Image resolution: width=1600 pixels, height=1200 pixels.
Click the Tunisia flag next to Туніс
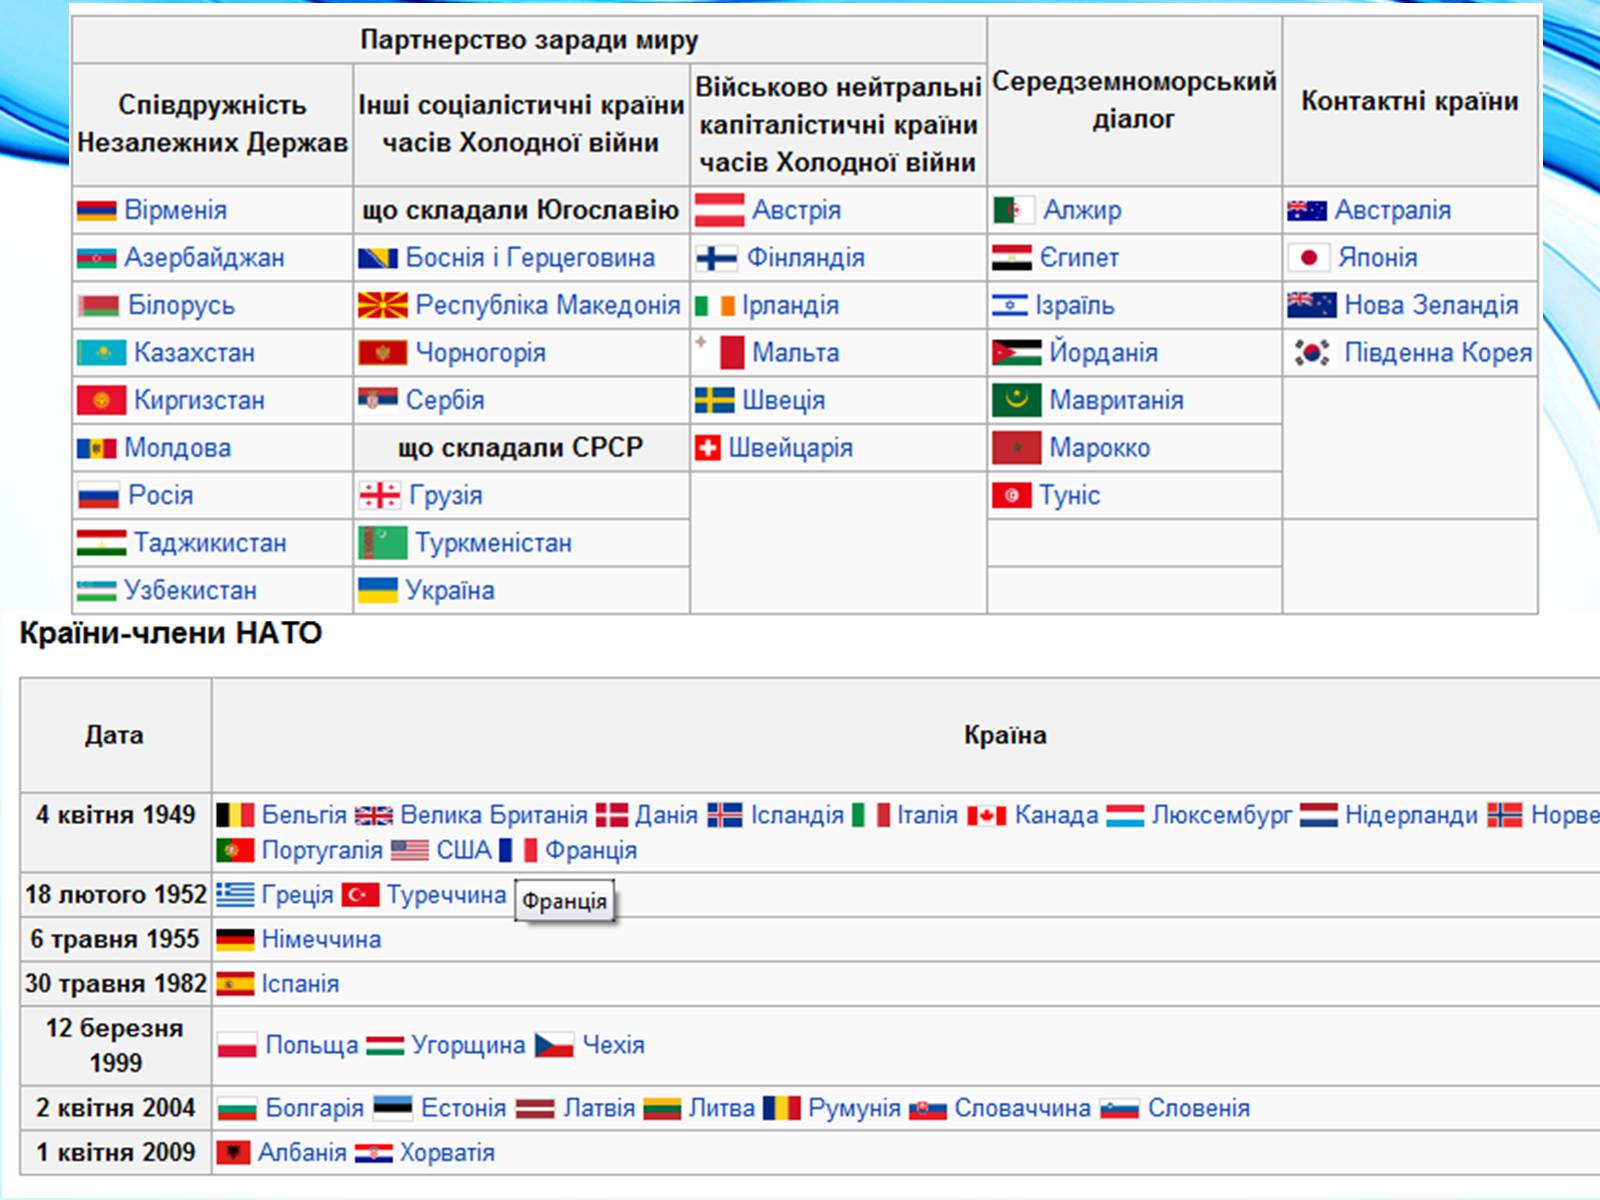(1011, 495)
